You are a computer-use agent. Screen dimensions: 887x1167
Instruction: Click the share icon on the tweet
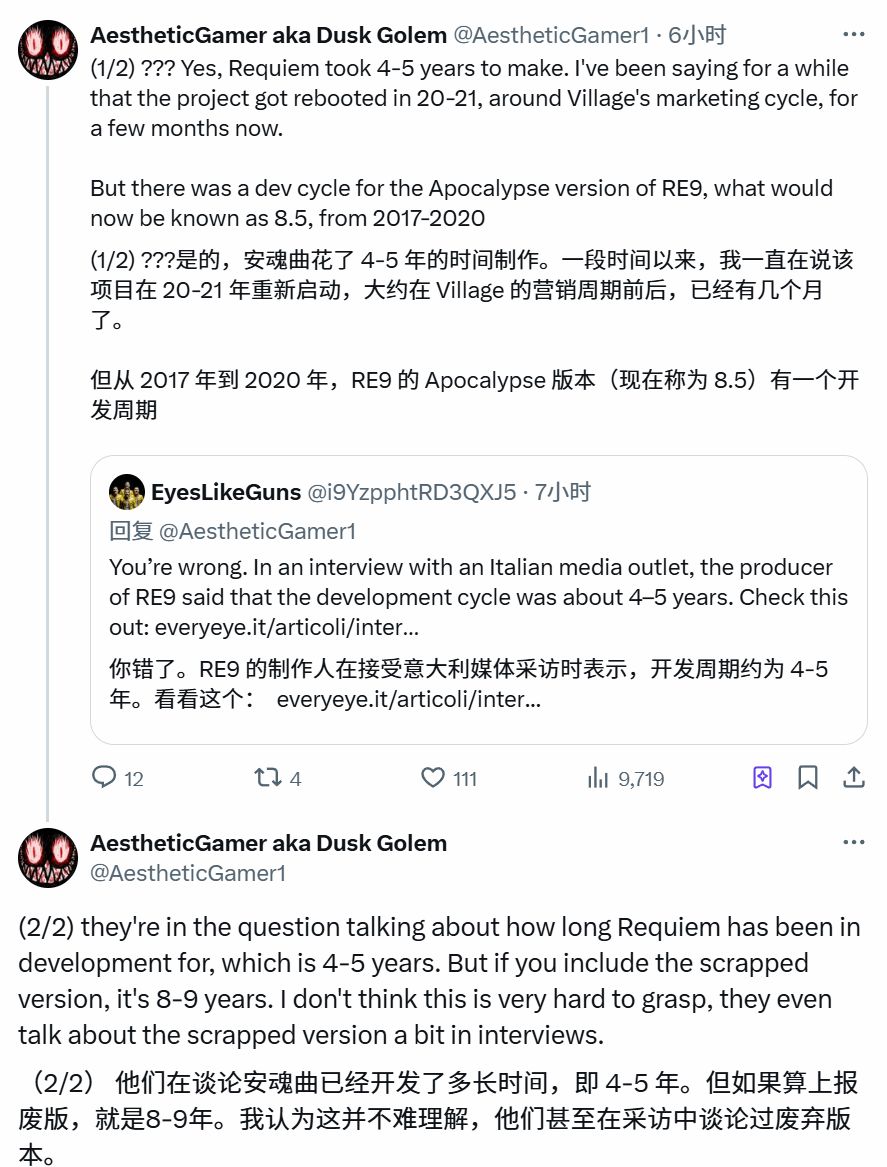(x=854, y=777)
